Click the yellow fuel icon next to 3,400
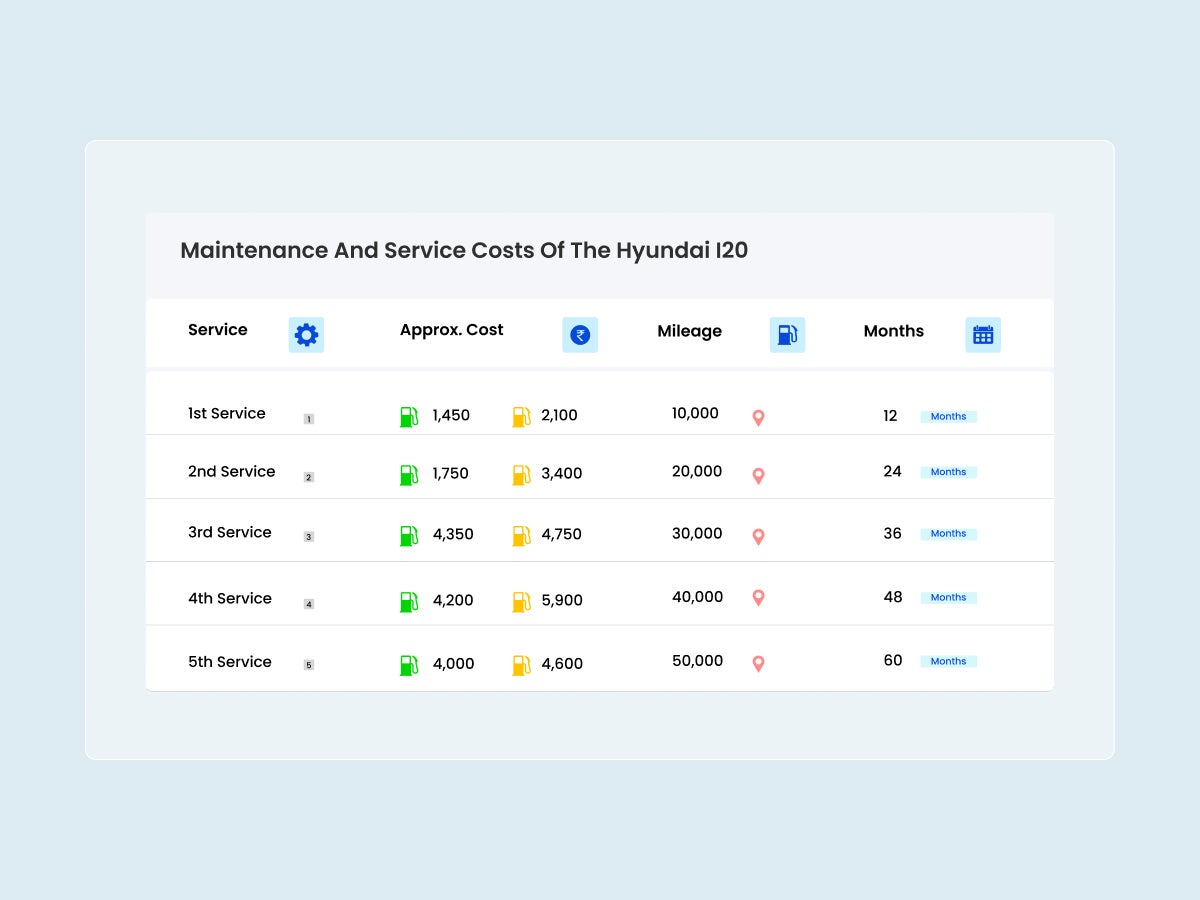Screen dimensions: 1200x900 tap(521, 475)
